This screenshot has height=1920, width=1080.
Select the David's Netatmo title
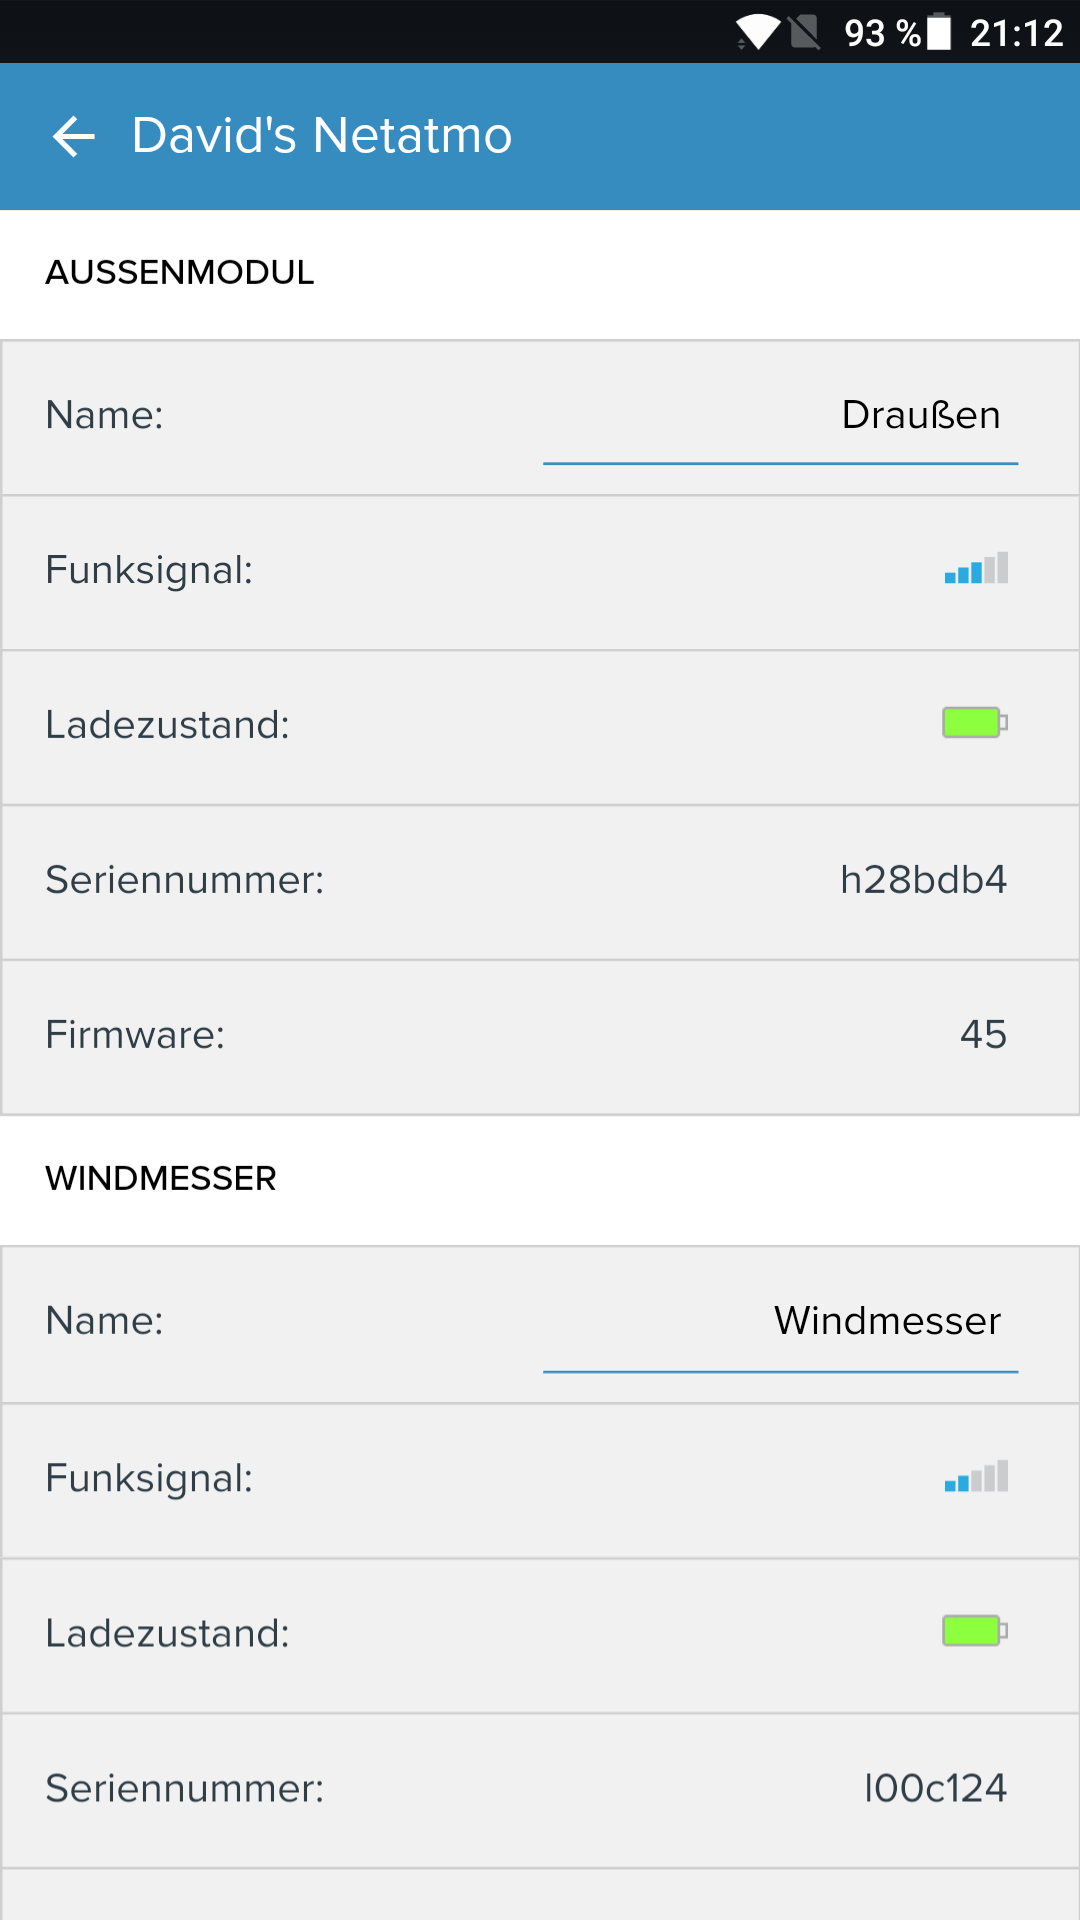(322, 135)
